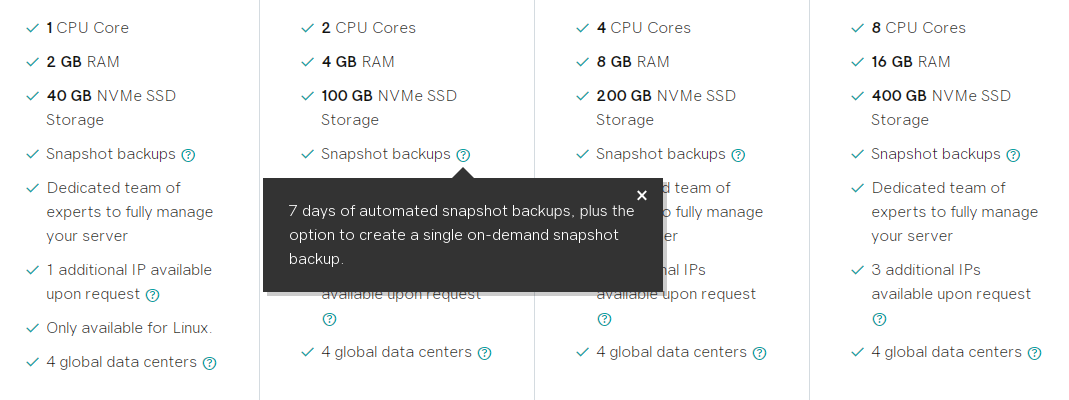Click the "Only available for Linux." text
Viewport: 1069px width, 400px height.
(x=129, y=328)
